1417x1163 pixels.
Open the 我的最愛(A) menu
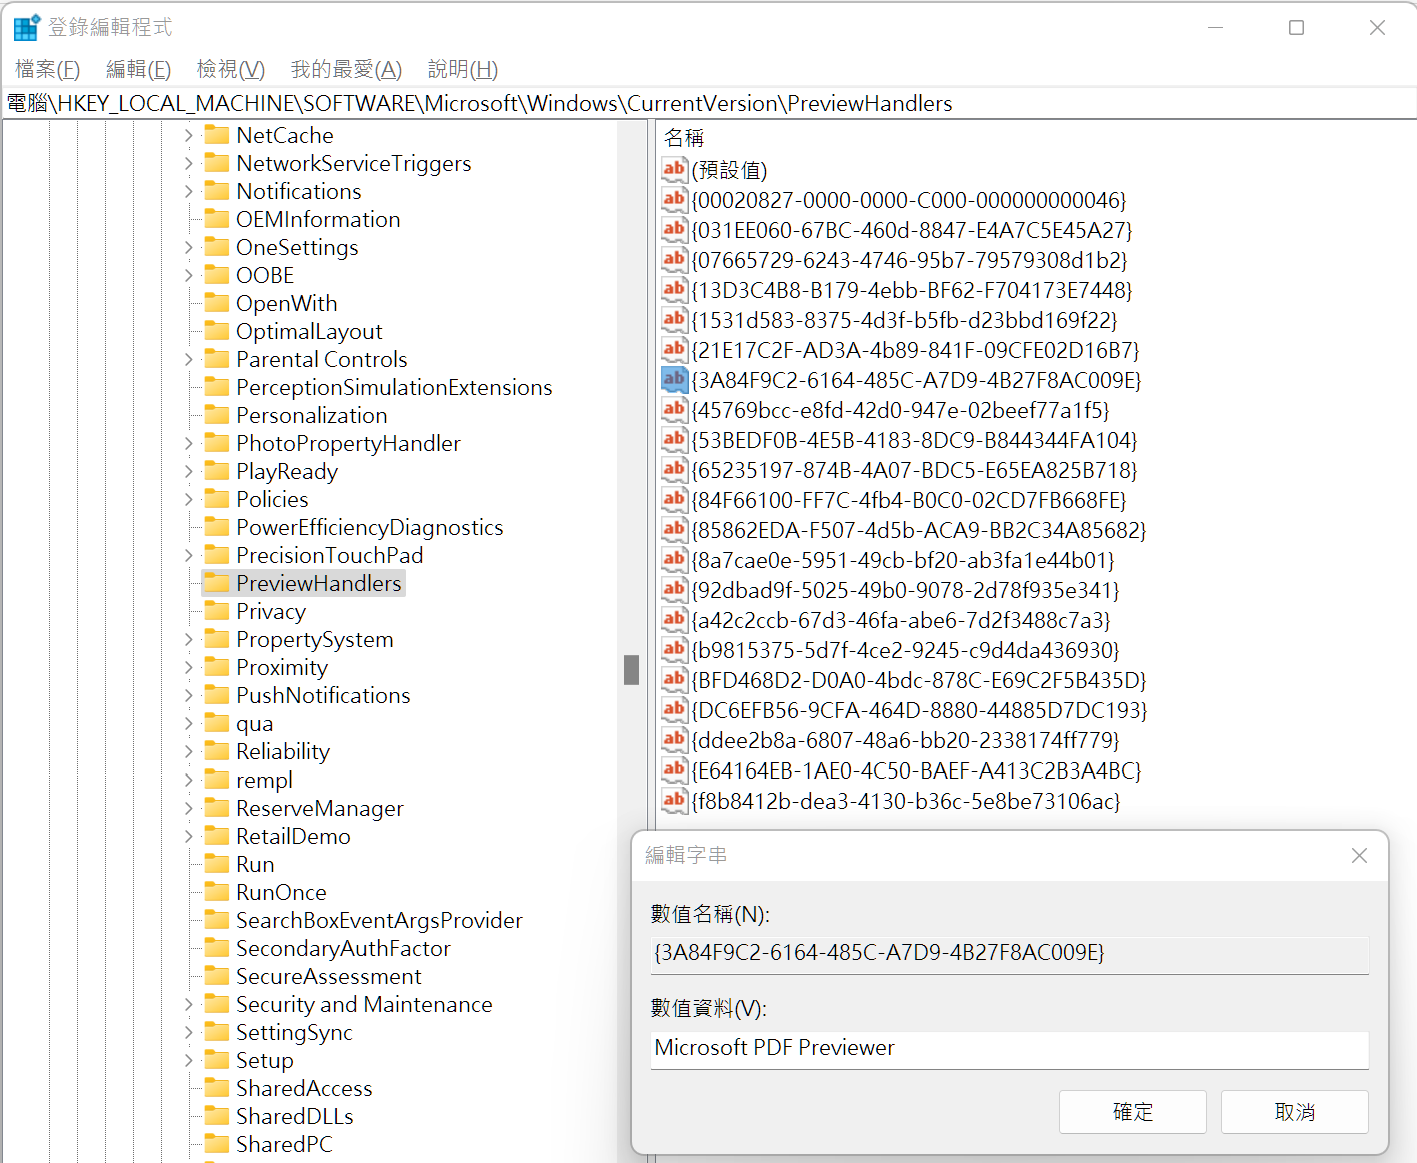pyautogui.click(x=346, y=69)
